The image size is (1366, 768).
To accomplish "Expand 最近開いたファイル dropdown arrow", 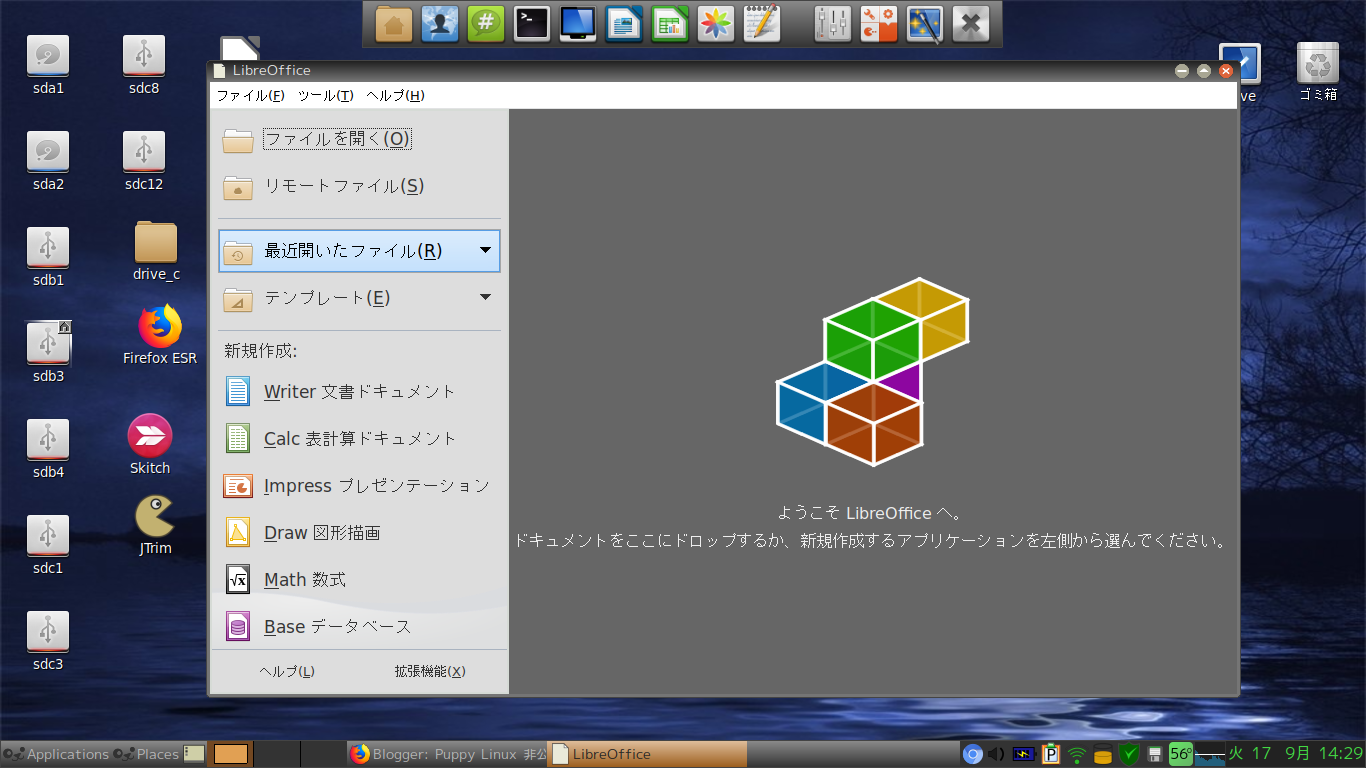I will click(485, 250).
